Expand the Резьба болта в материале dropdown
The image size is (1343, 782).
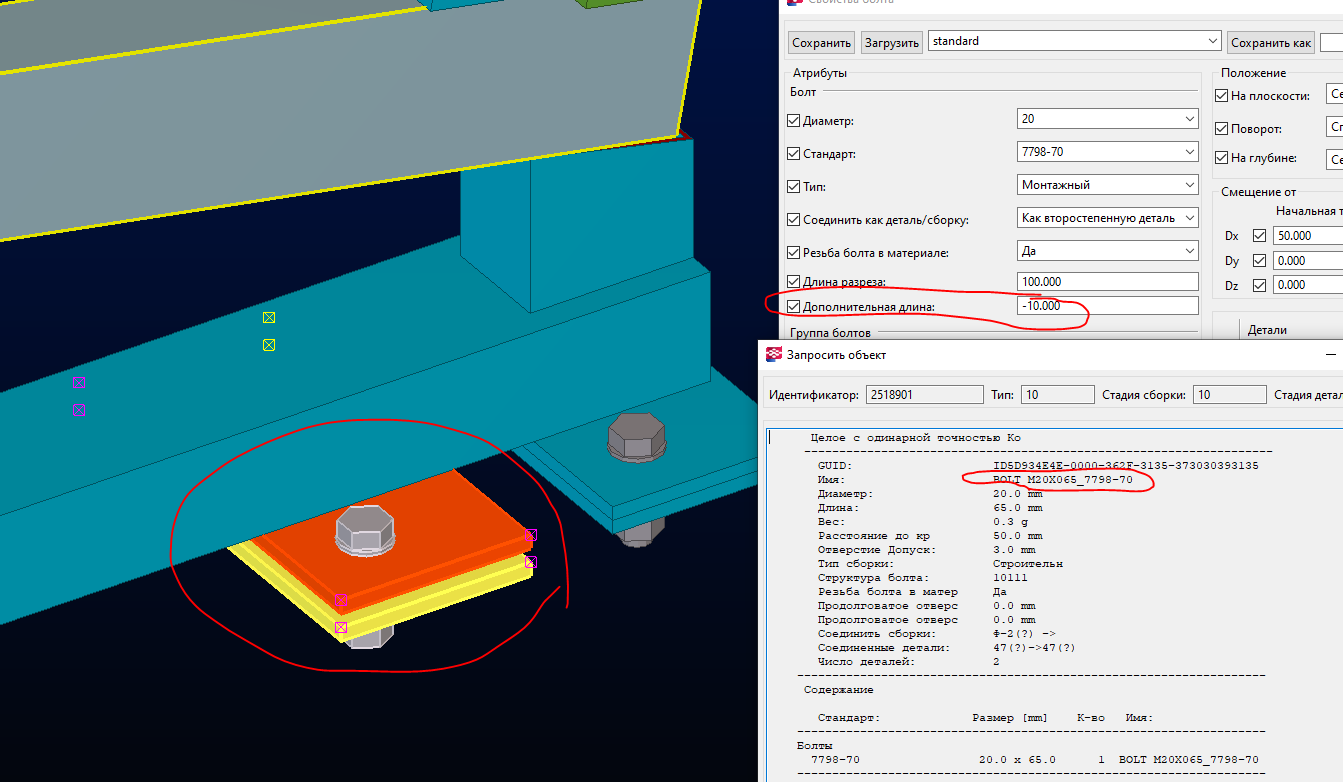[x=1107, y=250]
